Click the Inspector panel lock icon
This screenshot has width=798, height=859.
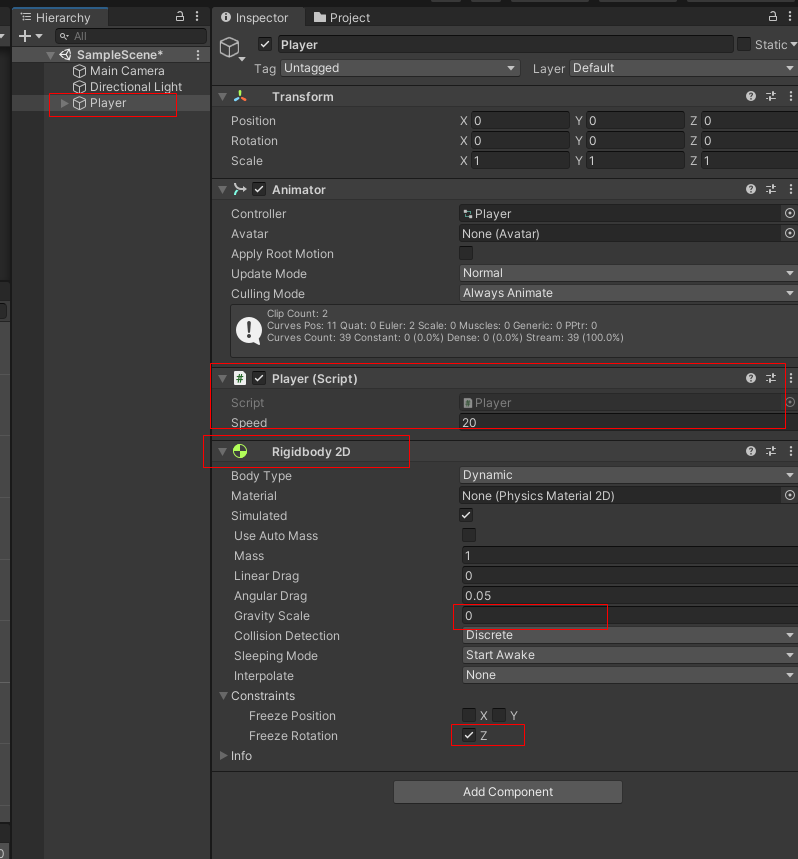[x=773, y=16]
